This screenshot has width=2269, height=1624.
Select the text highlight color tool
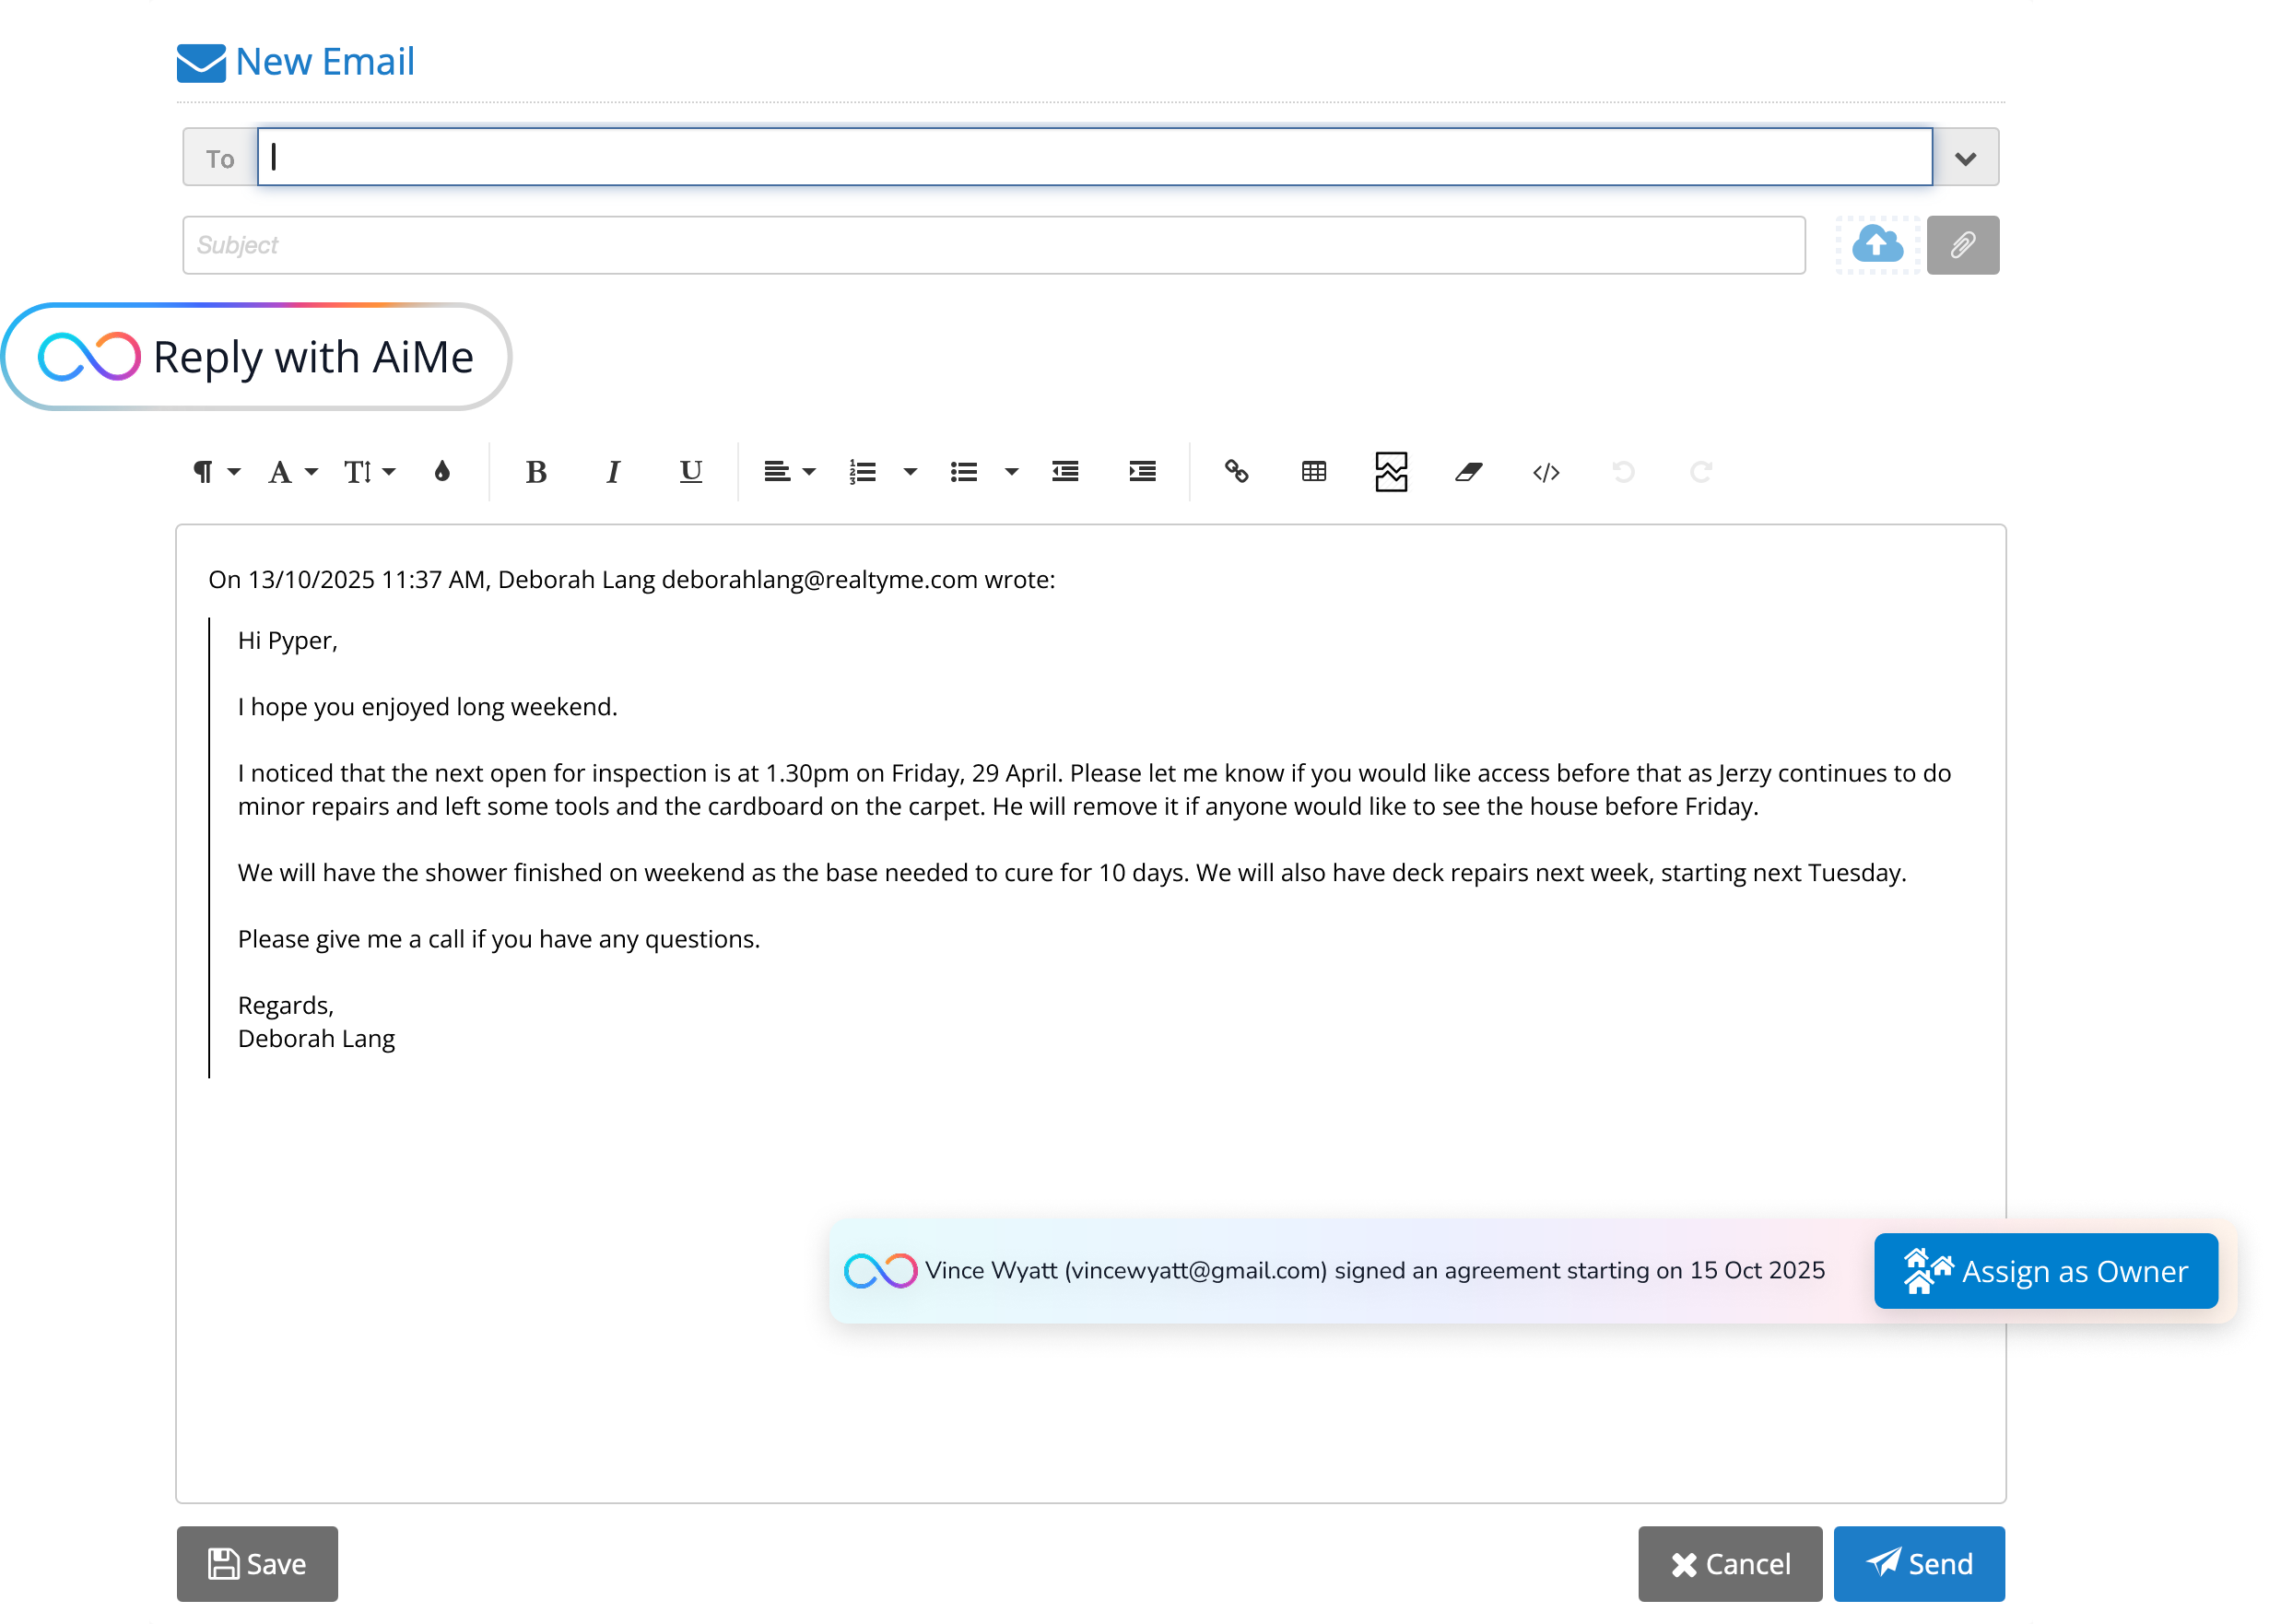443,470
